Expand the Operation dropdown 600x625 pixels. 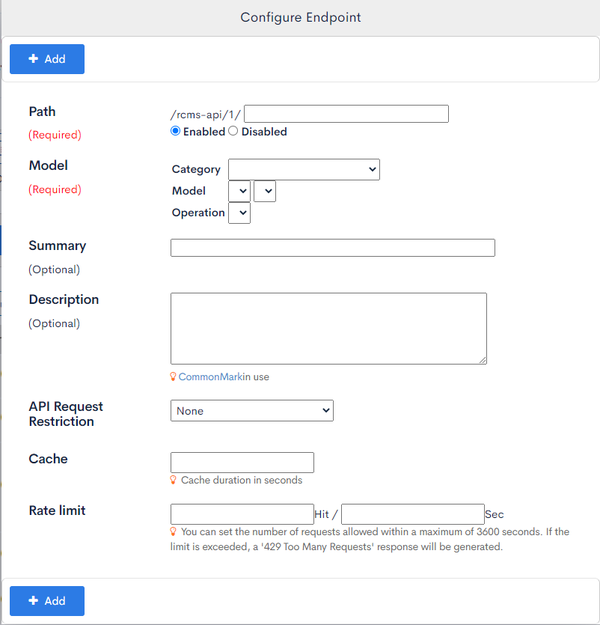tap(239, 213)
